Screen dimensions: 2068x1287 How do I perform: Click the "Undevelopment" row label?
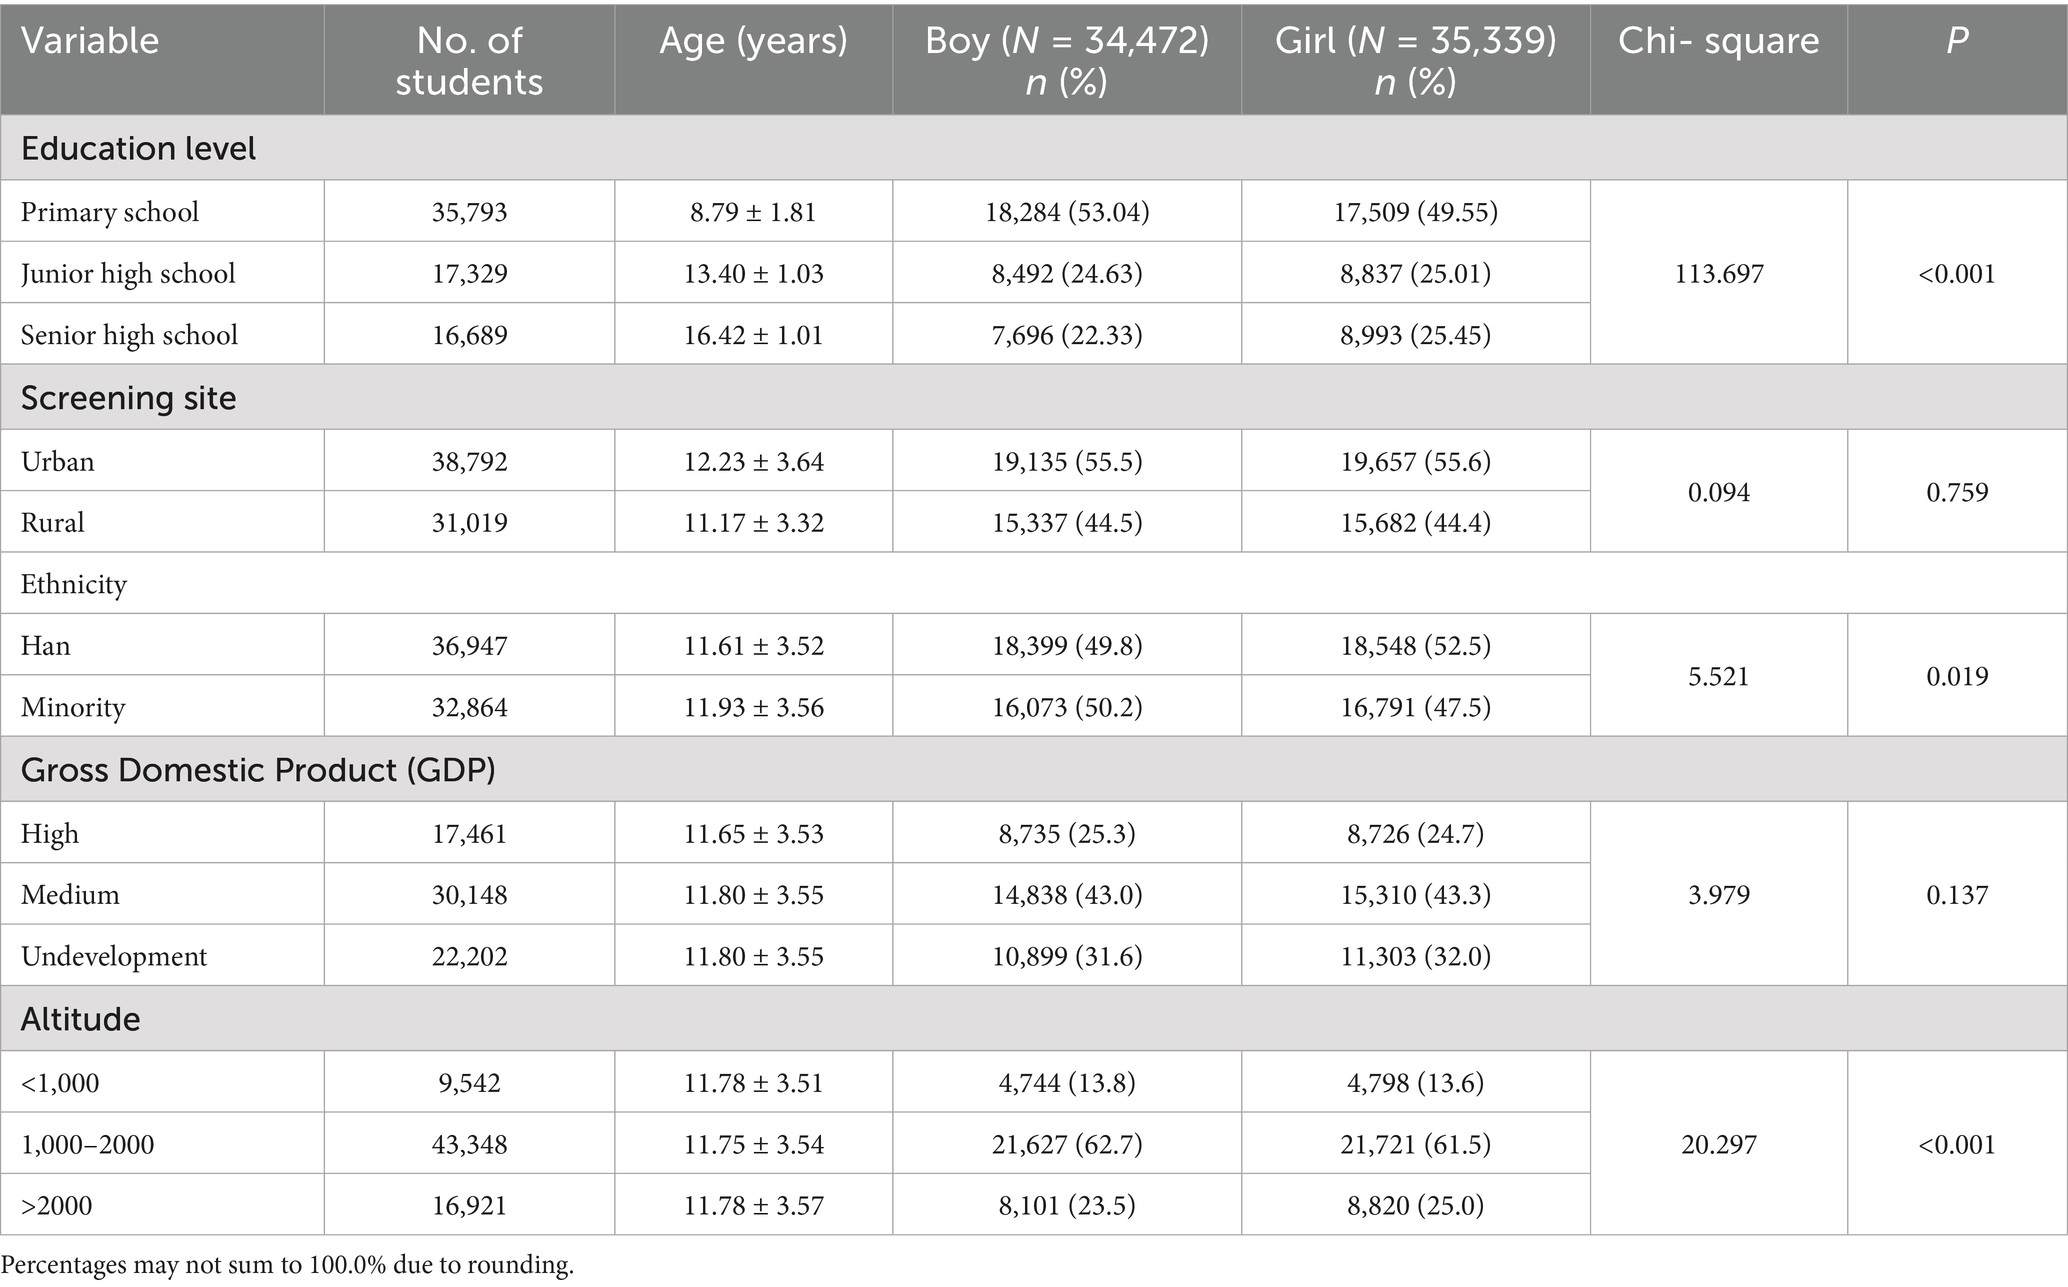(114, 956)
